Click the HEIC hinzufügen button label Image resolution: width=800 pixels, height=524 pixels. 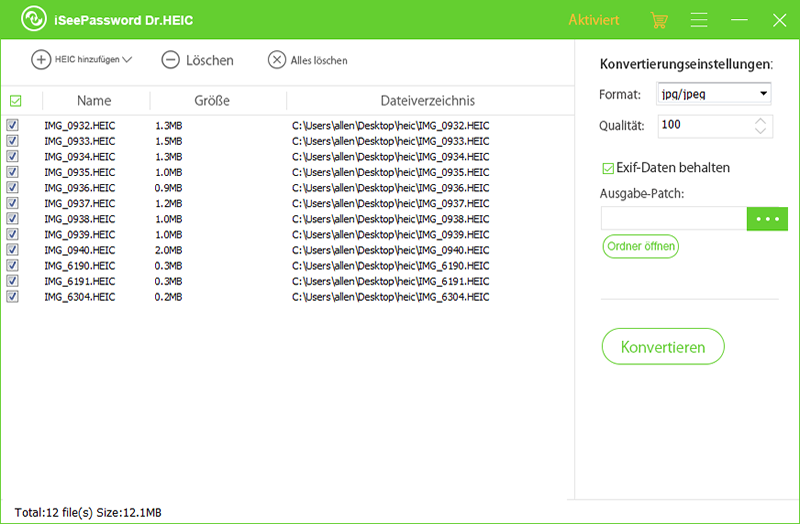[x=87, y=60]
